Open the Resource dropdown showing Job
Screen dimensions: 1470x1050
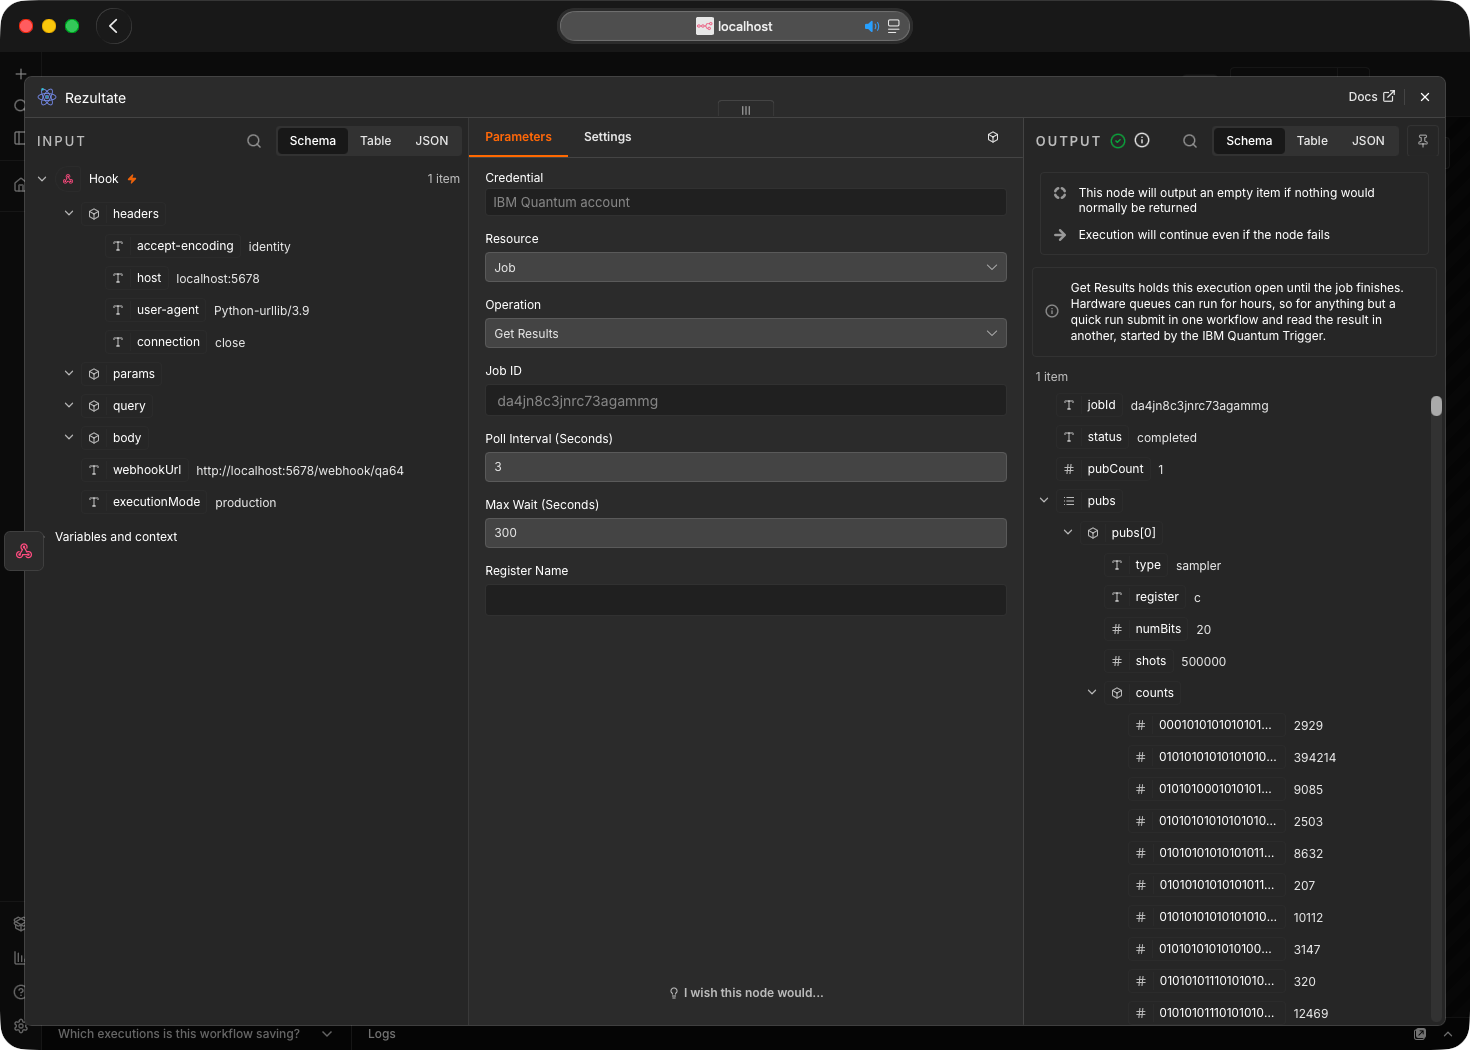pyautogui.click(x=746, y=267)
